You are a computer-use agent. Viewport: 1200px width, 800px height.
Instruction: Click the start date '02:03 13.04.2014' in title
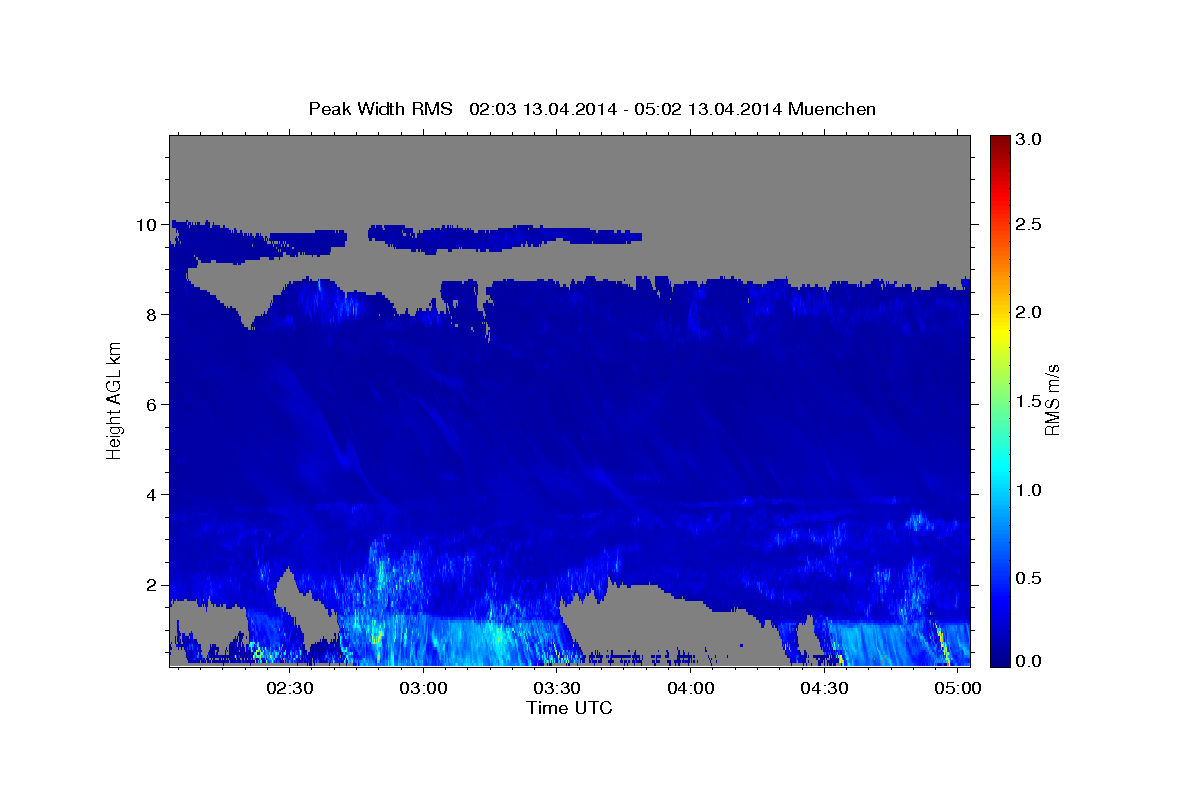tap(541, 108)
